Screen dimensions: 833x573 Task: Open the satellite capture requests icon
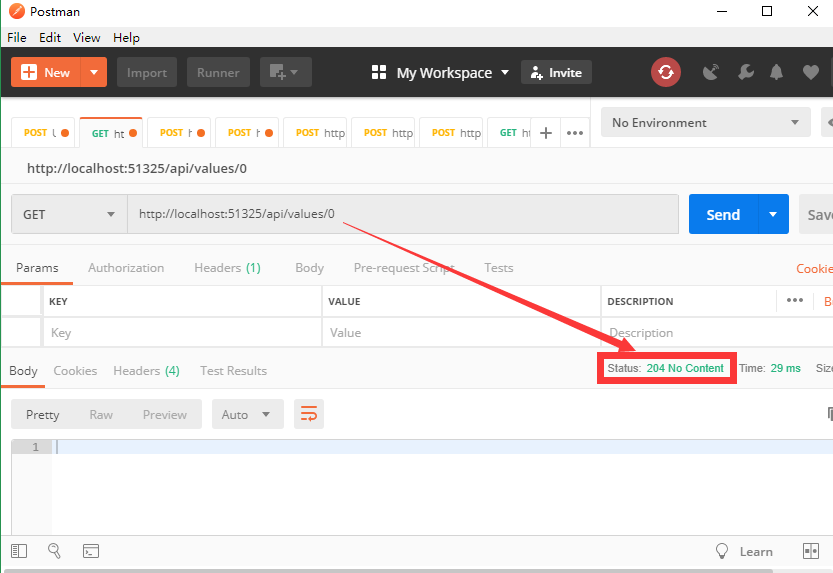(710, 72)
